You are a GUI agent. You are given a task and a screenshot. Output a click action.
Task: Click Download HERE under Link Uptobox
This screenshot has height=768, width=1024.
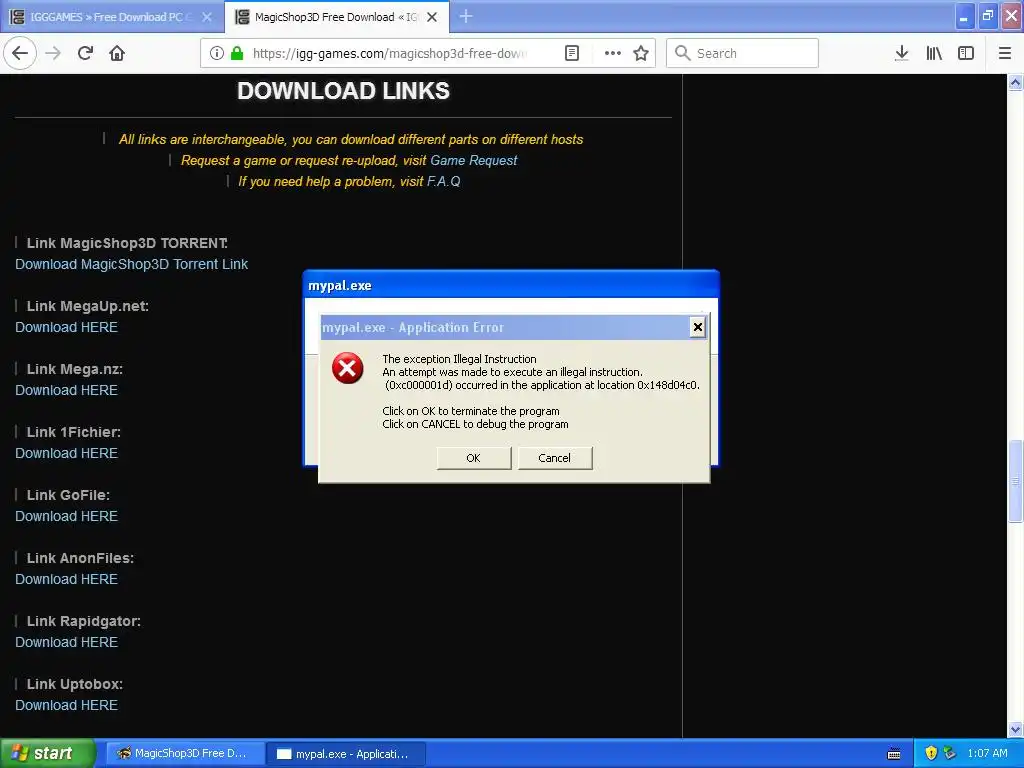tap(66, 705)
